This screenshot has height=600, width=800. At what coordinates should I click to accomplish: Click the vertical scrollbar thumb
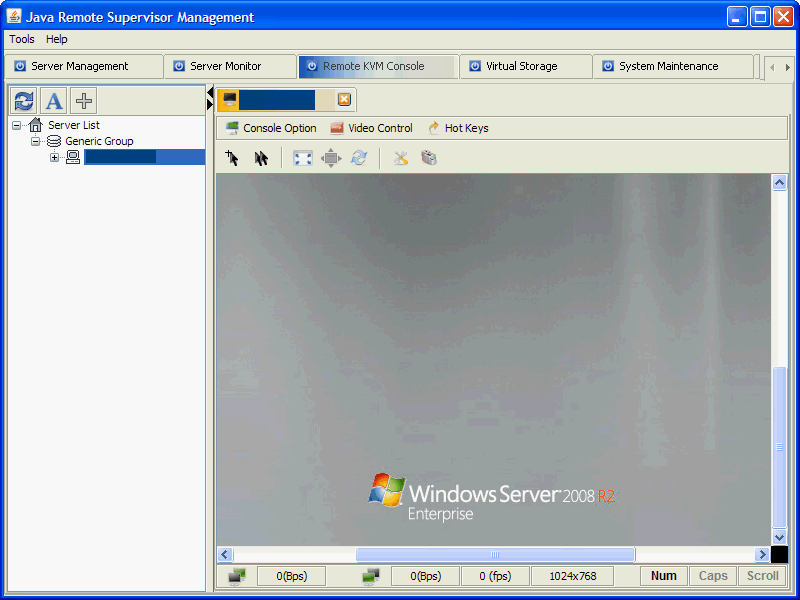(779, 447)
